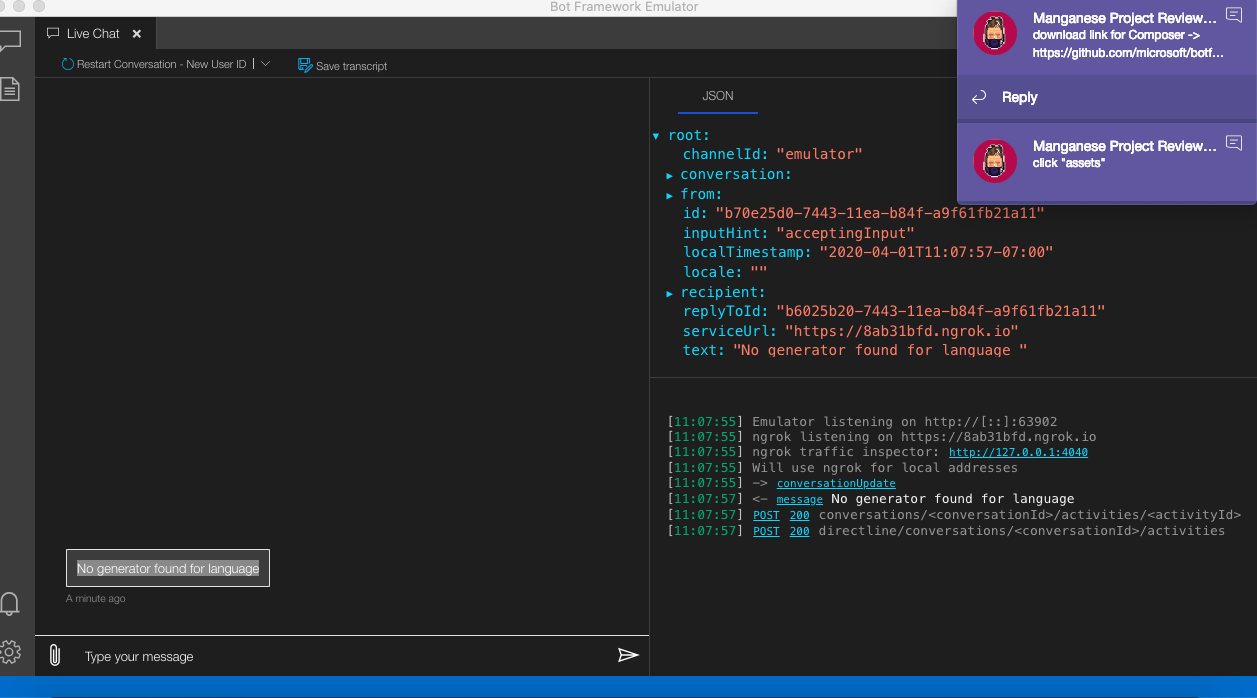Click the localTimestamp value in JSON

(936, 252)
